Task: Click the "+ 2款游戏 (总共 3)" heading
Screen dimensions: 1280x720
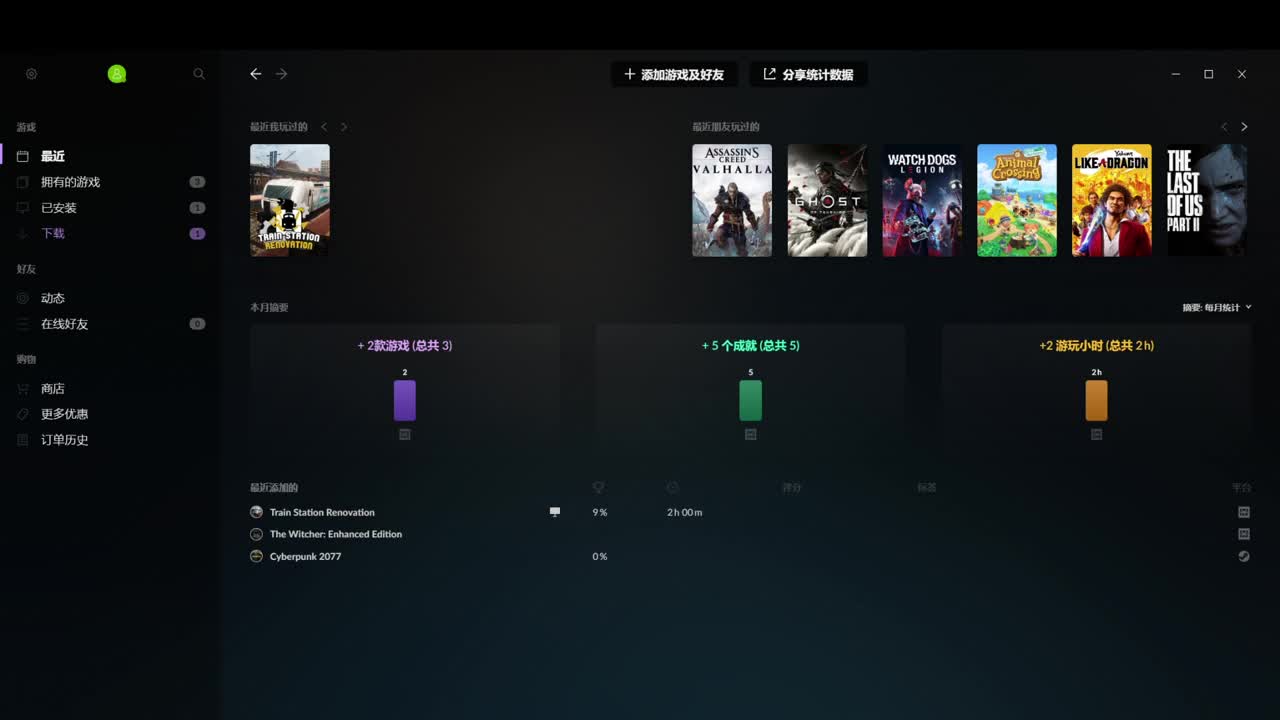Action: (x=405, y=346)
